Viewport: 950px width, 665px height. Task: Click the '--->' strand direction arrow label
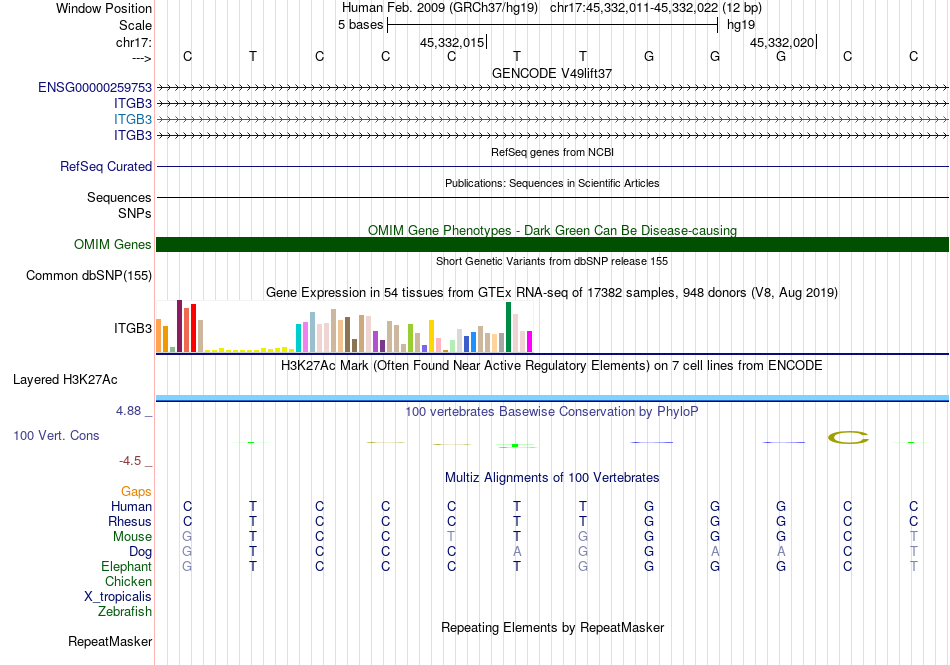(x=142, y=58)
